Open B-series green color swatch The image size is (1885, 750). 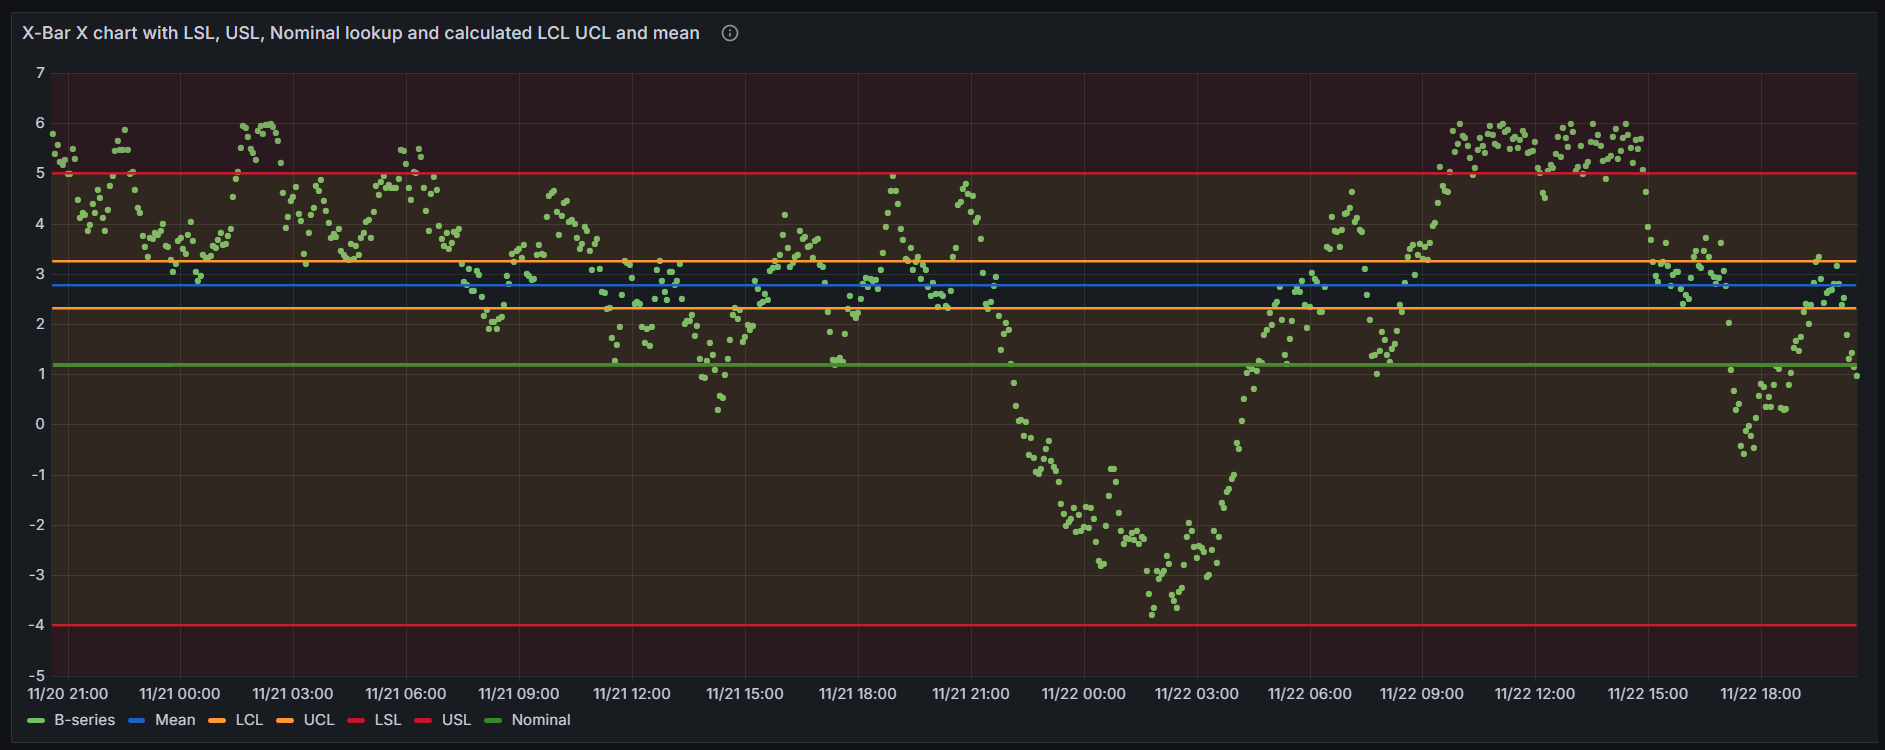36,721
